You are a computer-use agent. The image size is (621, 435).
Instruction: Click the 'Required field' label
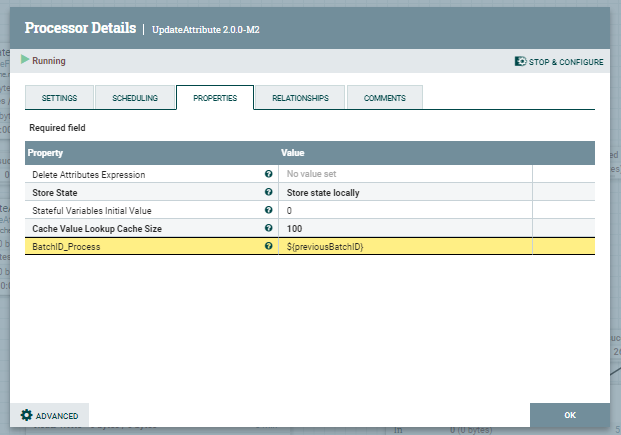point(57,128)
